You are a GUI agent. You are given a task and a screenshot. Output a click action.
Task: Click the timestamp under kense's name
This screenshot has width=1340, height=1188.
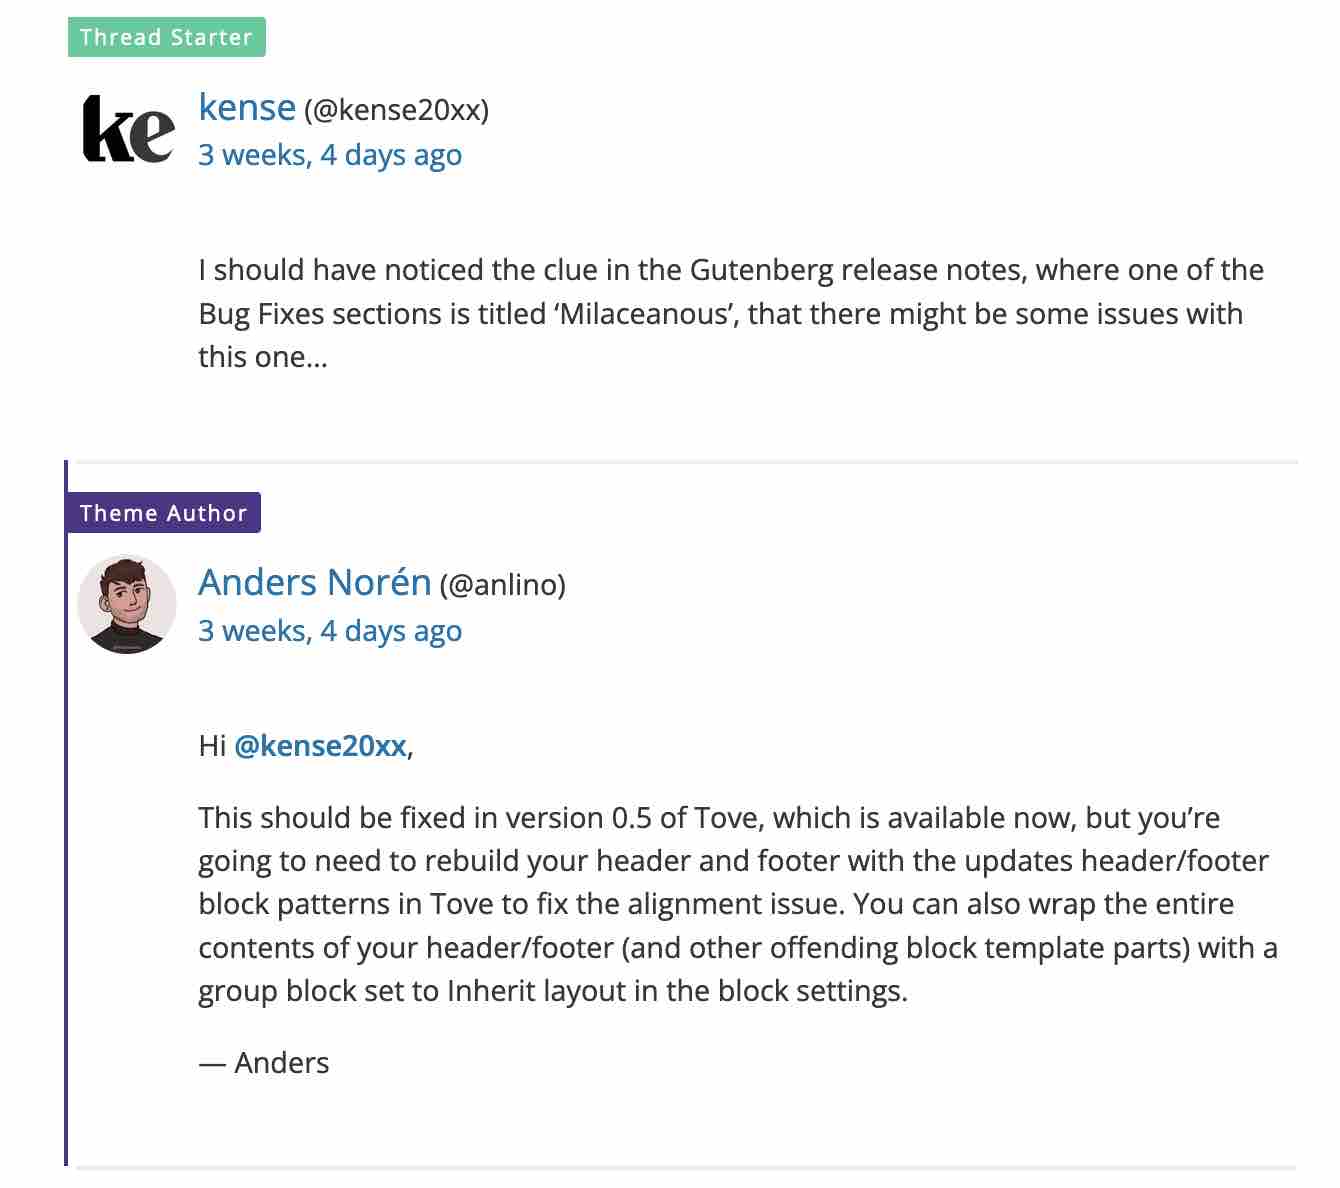click(330, 155)
